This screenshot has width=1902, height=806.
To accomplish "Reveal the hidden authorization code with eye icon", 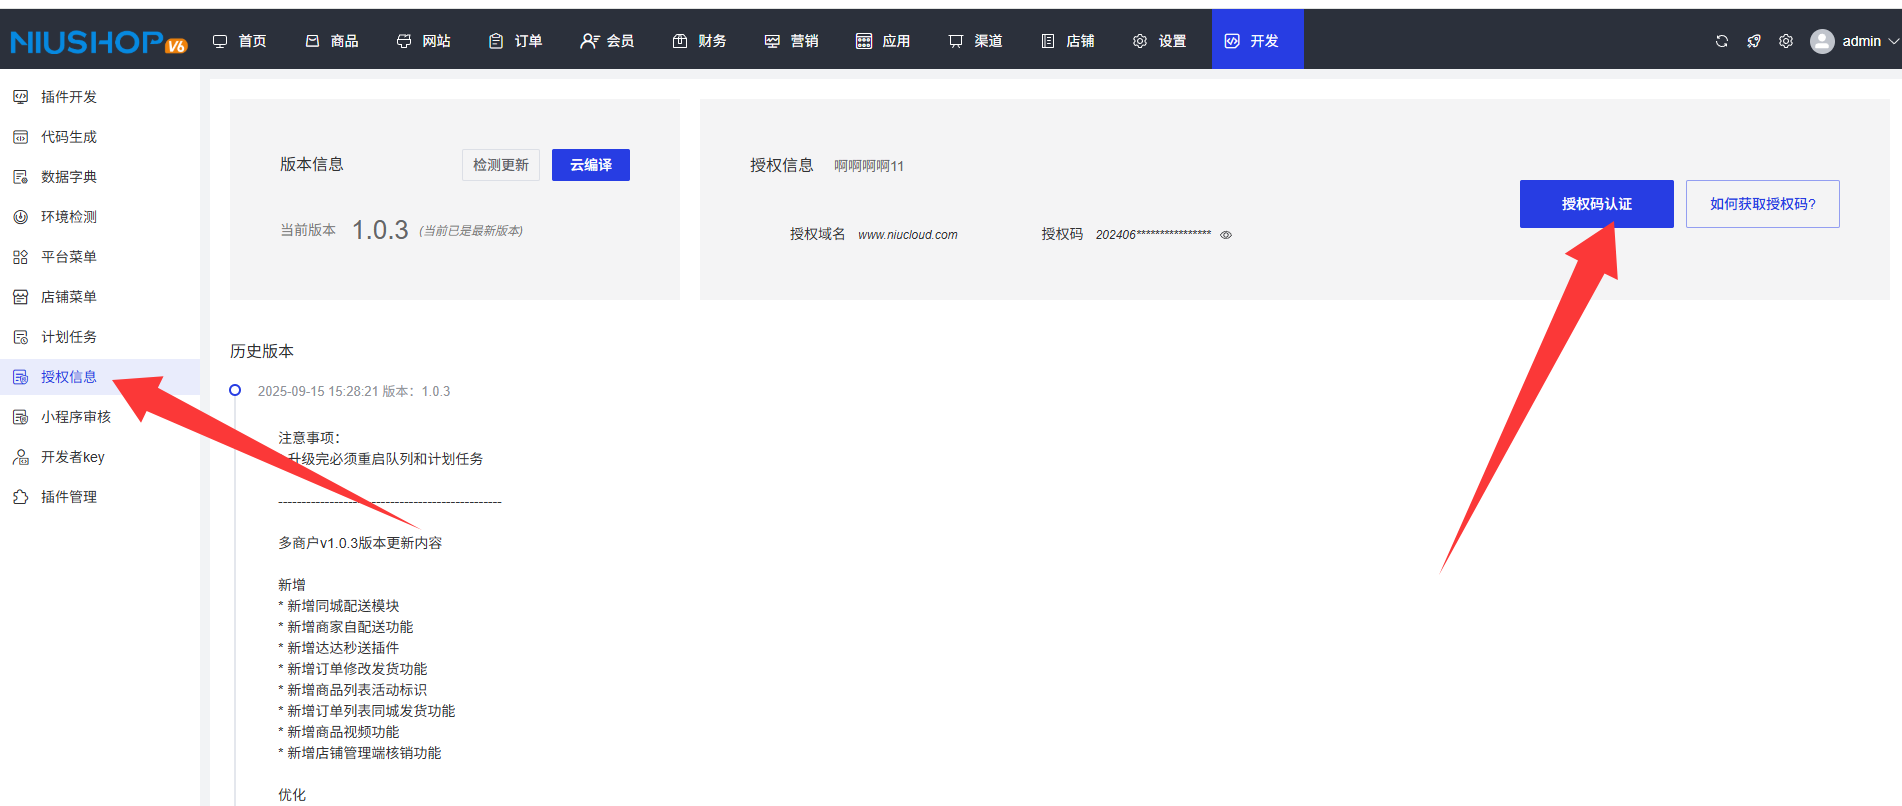I will (x=1226, y=235).
